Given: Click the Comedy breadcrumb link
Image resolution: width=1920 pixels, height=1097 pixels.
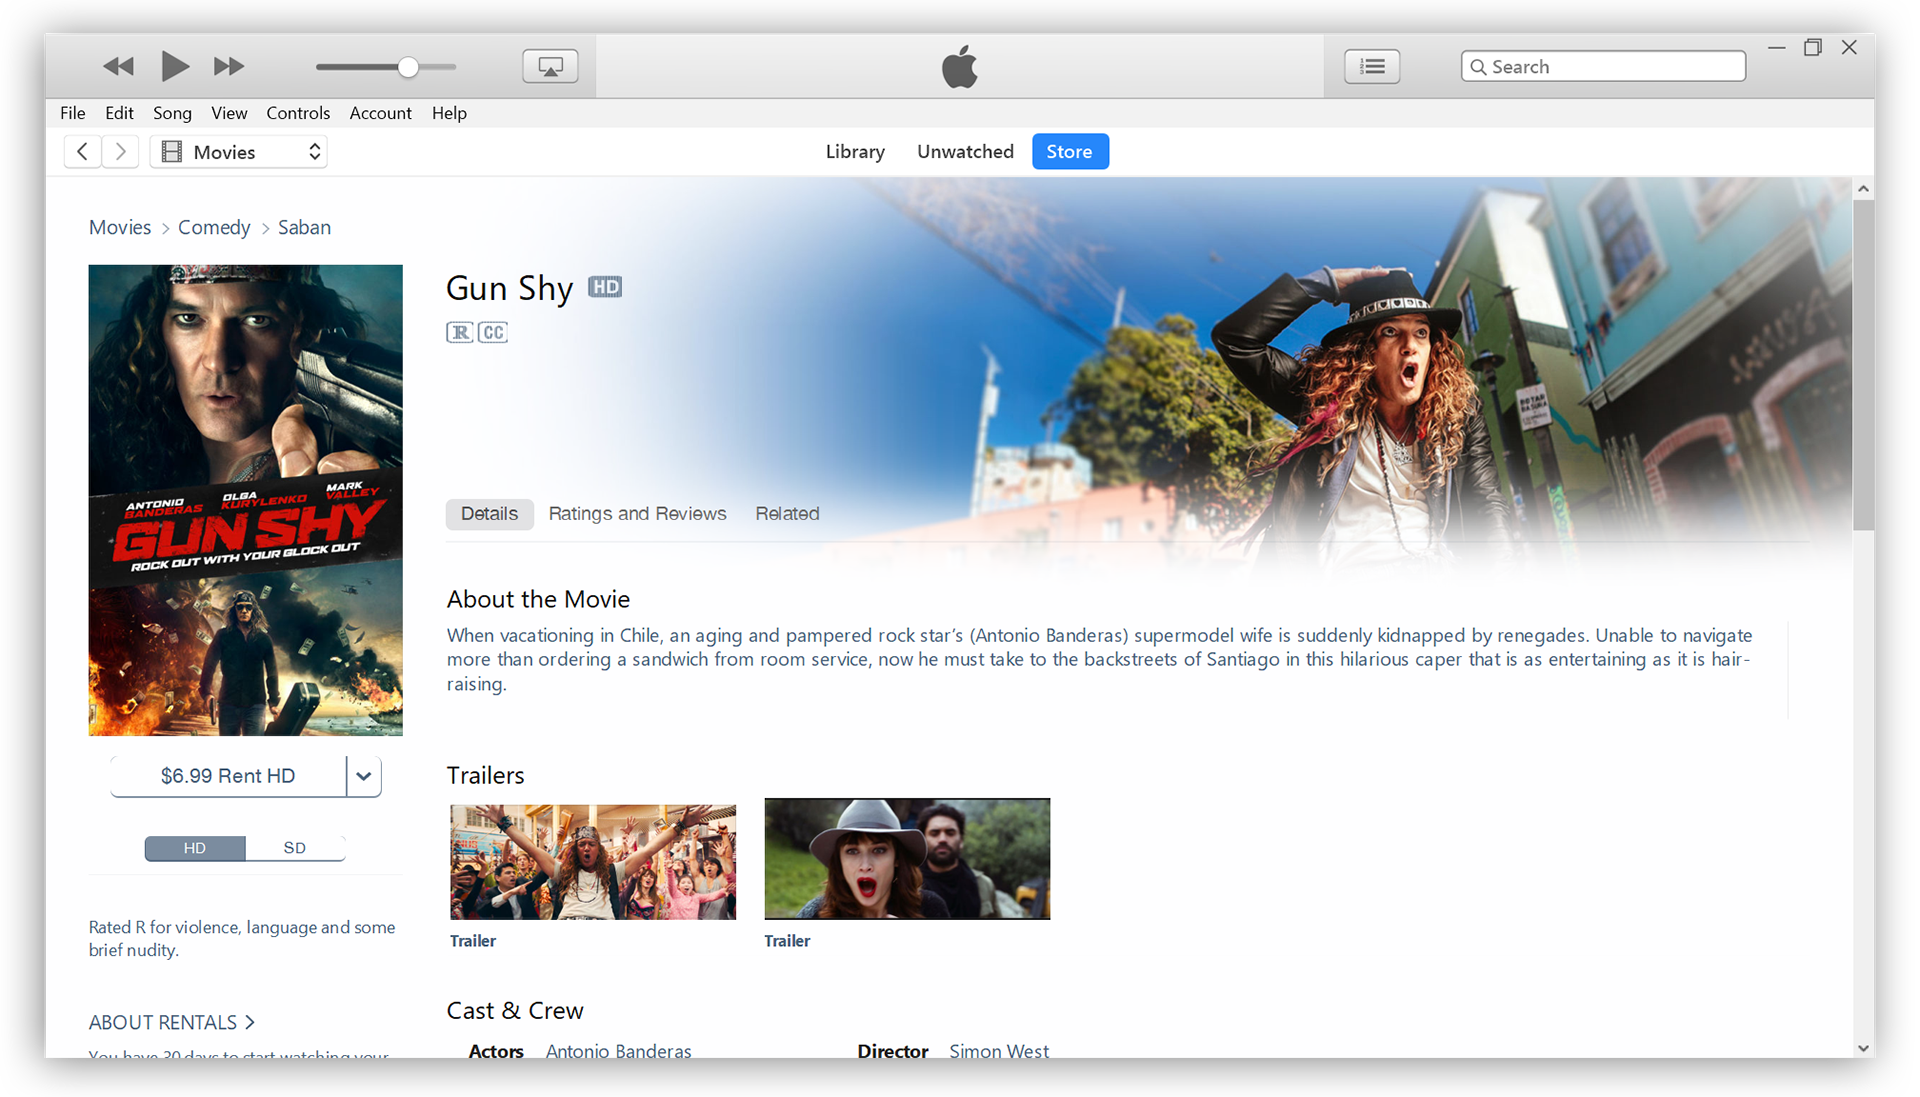Looking at the screenshot, I should coord(214,228).
